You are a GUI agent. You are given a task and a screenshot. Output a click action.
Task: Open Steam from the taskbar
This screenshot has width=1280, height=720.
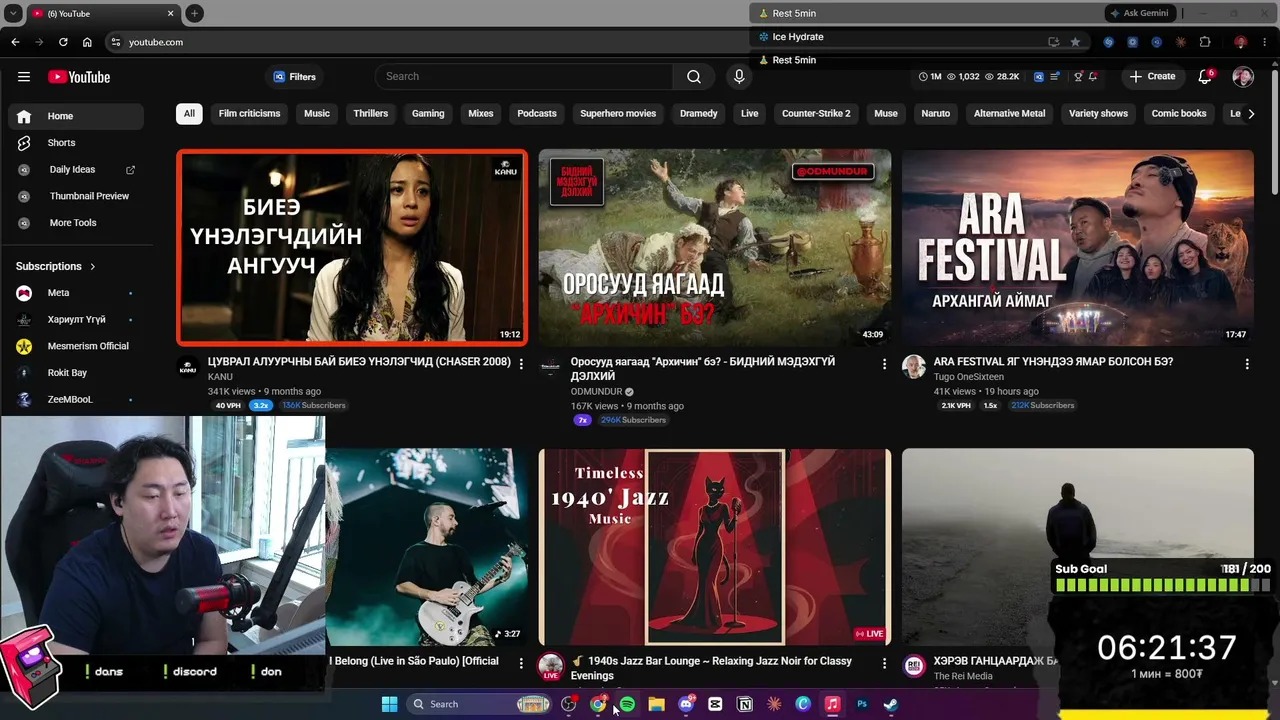[x=890, y=704]
